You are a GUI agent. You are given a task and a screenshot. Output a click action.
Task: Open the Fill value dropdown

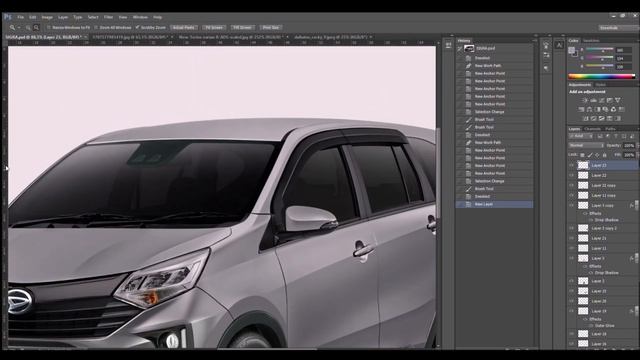tap(638, 155)
